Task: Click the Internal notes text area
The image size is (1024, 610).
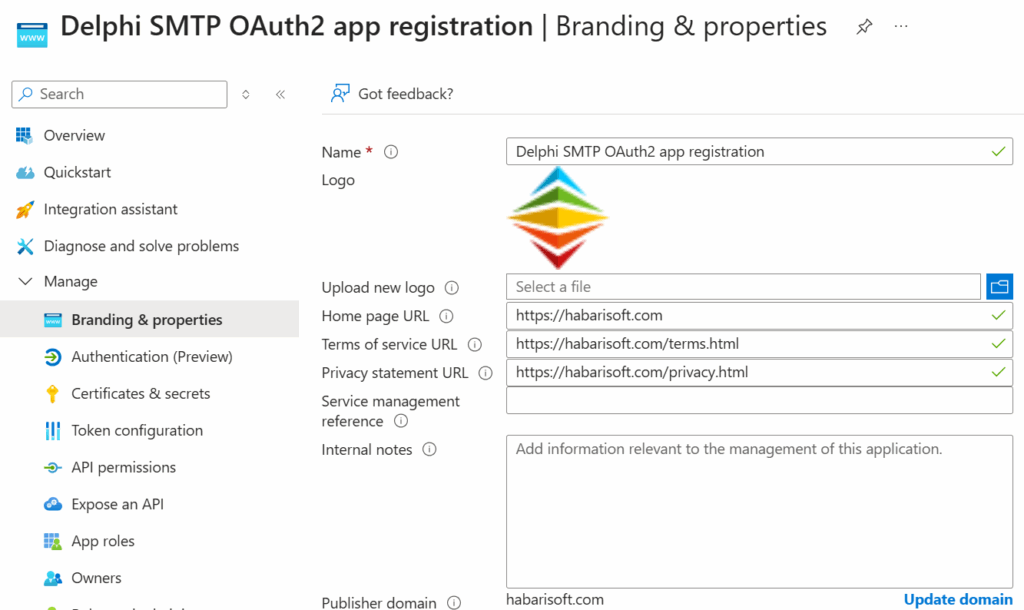Action: (760, 512)
